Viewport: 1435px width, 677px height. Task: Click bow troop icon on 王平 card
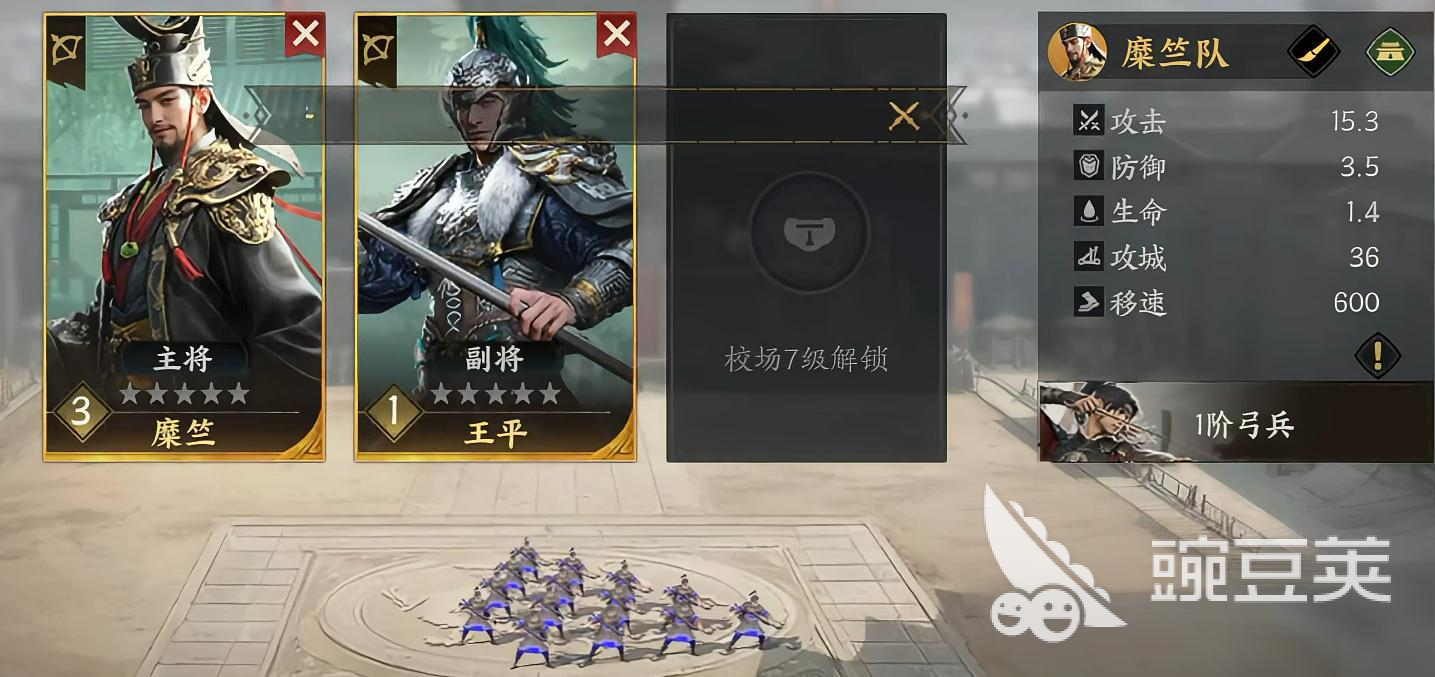[378, 48]
